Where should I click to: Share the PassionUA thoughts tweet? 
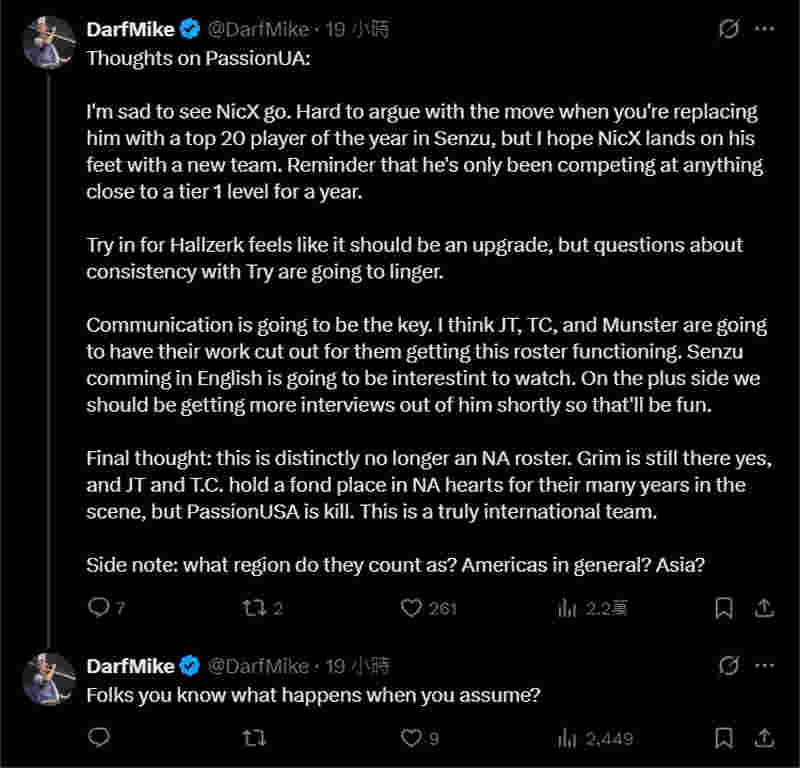pyautogui.click(x=763, y=607)
